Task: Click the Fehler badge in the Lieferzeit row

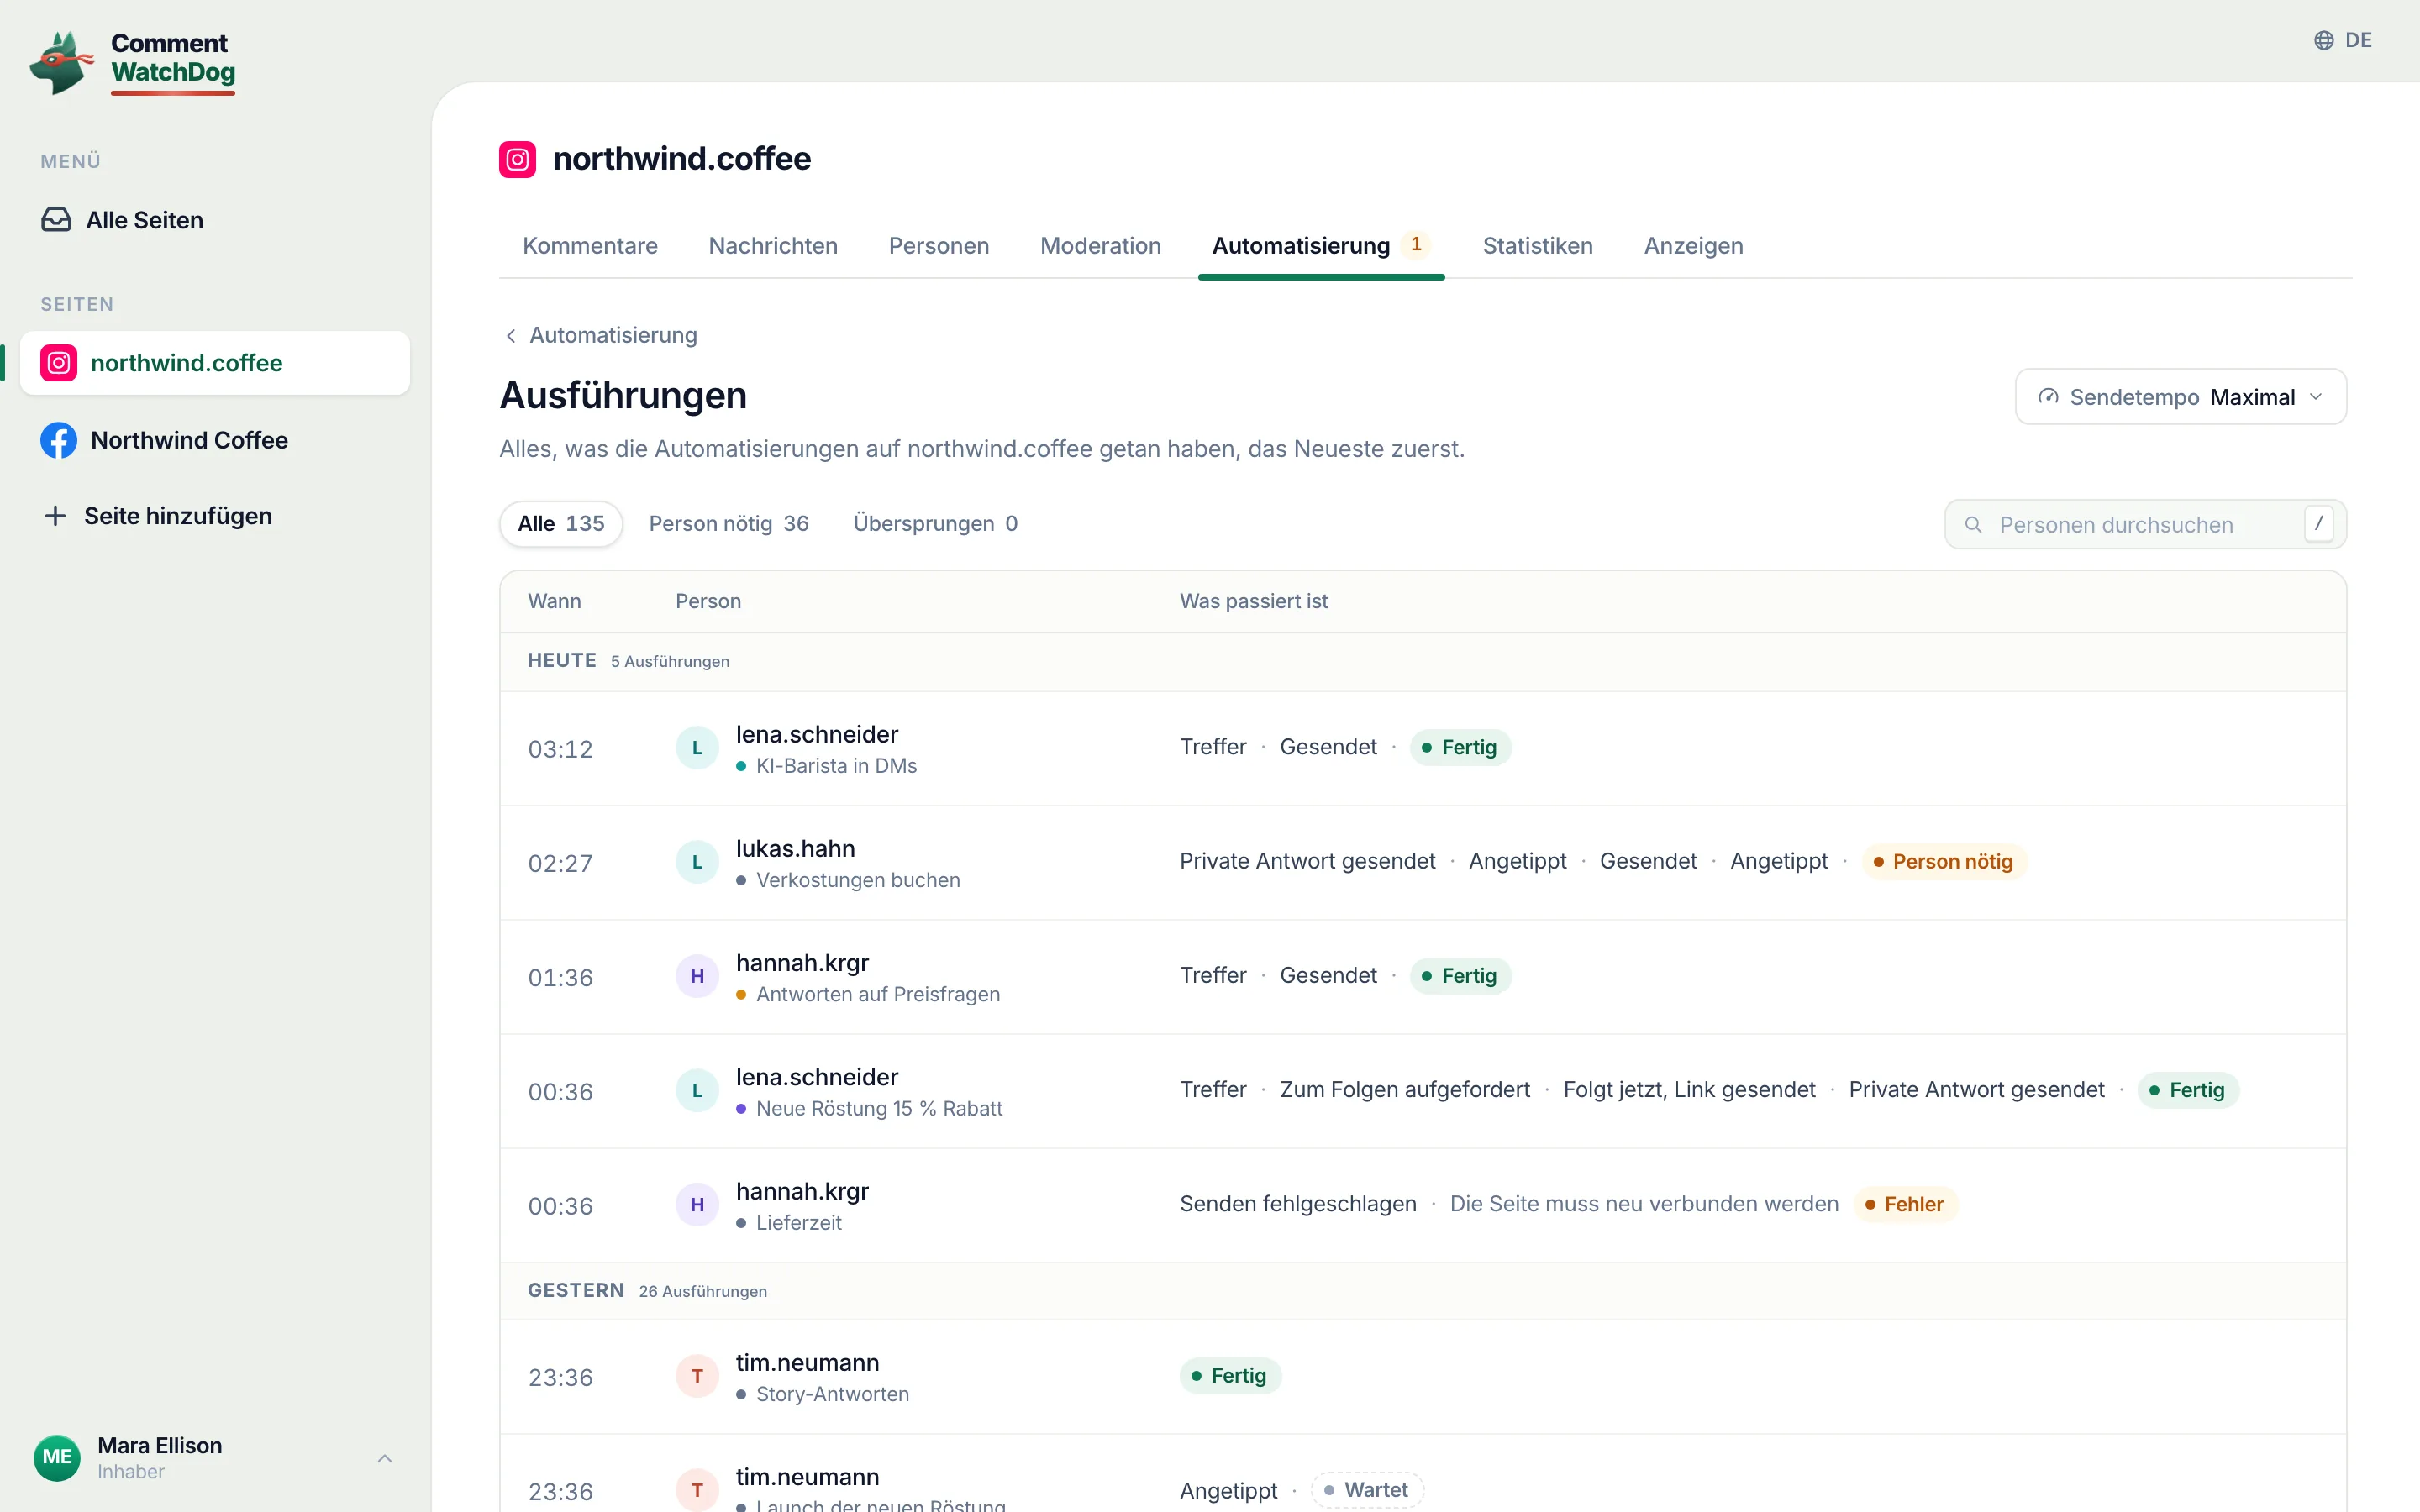Action: tap(1905, 1204)
